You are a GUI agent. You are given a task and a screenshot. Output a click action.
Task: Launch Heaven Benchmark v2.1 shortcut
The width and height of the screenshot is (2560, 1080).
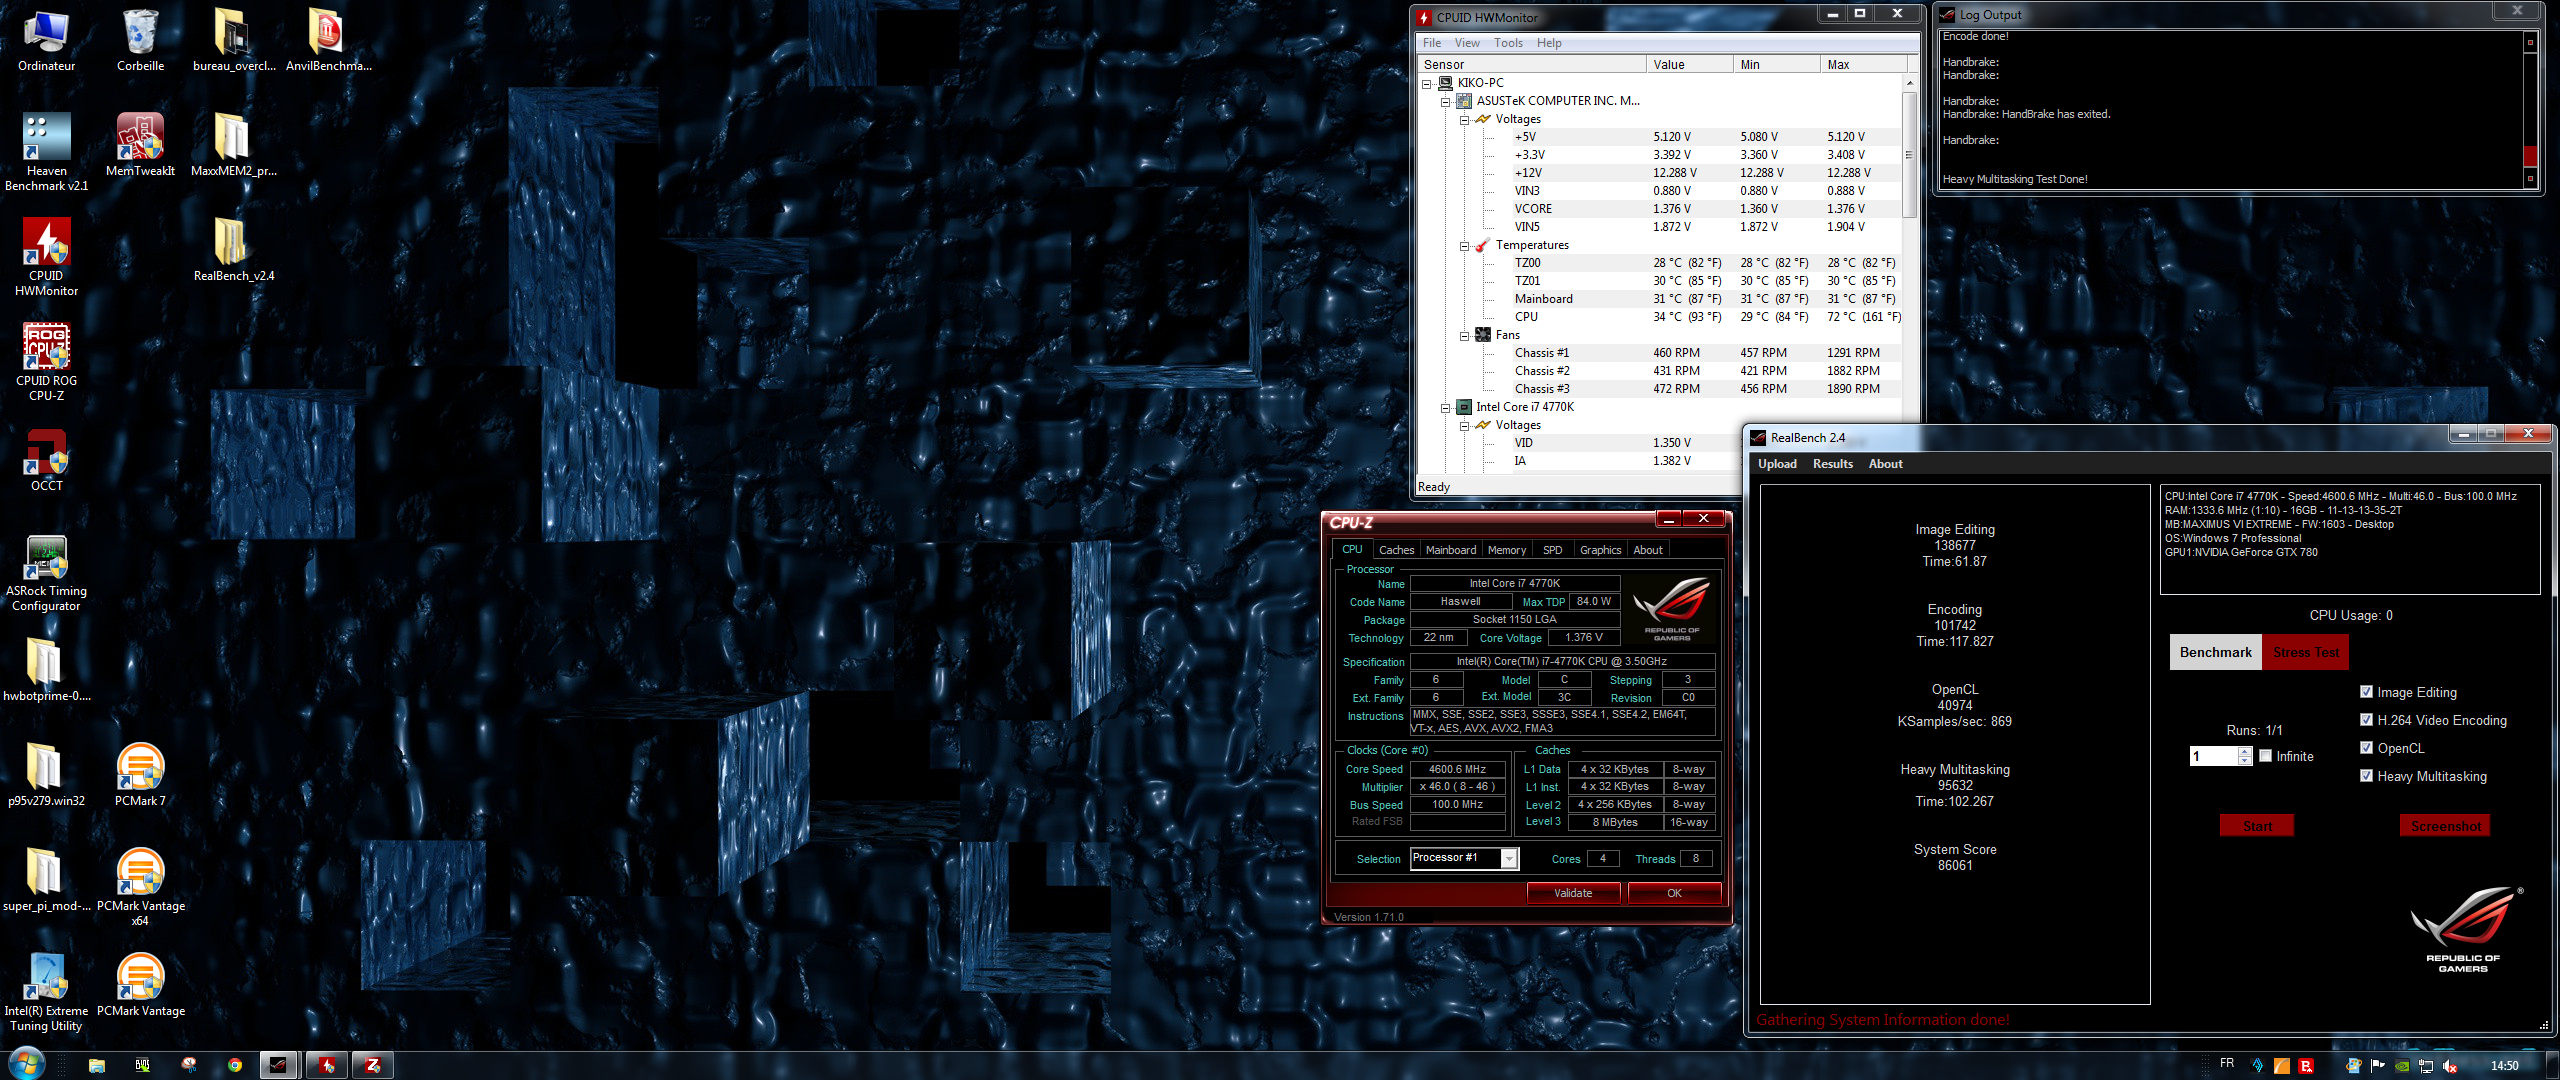click(46, 152)
